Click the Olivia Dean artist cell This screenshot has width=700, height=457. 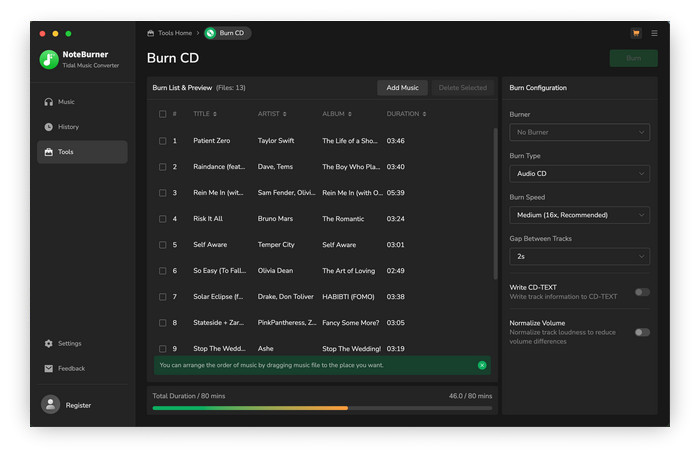tap(275, 270)
